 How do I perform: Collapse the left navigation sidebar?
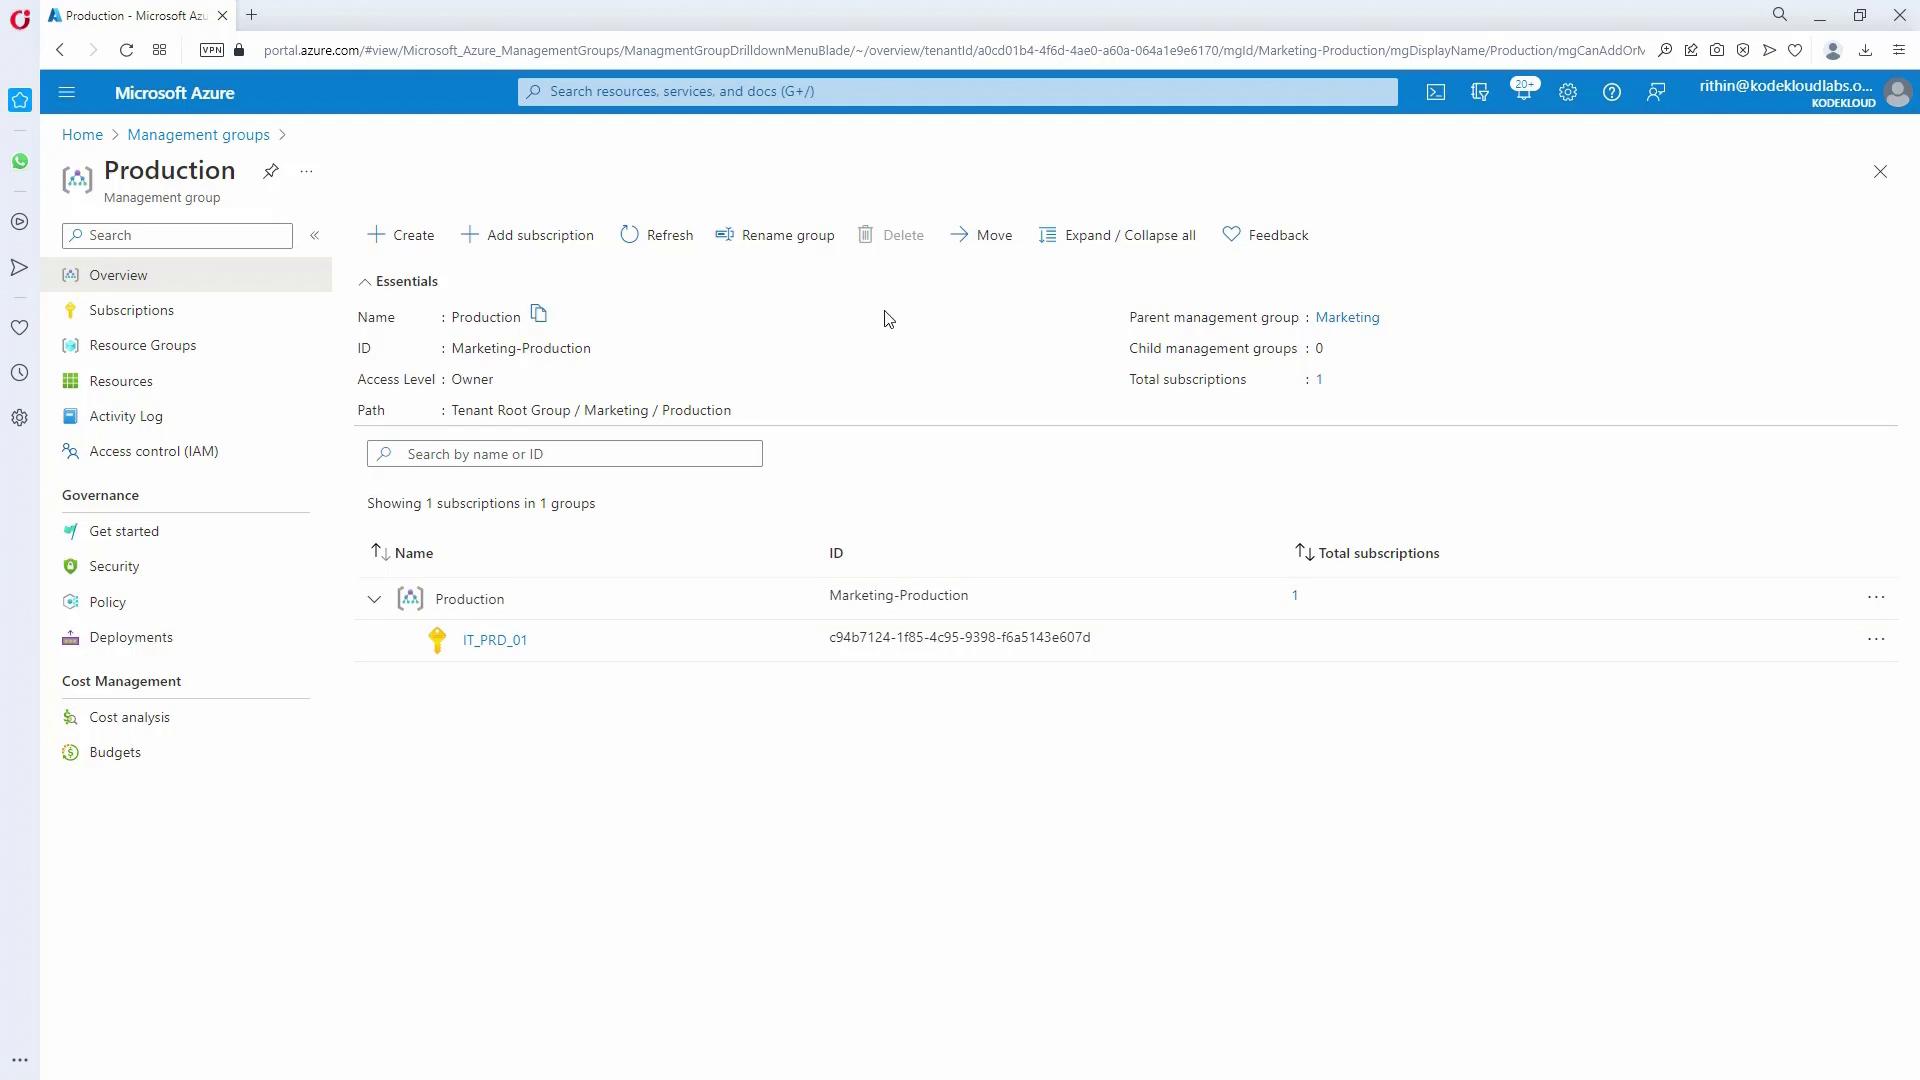click(314, 235)
